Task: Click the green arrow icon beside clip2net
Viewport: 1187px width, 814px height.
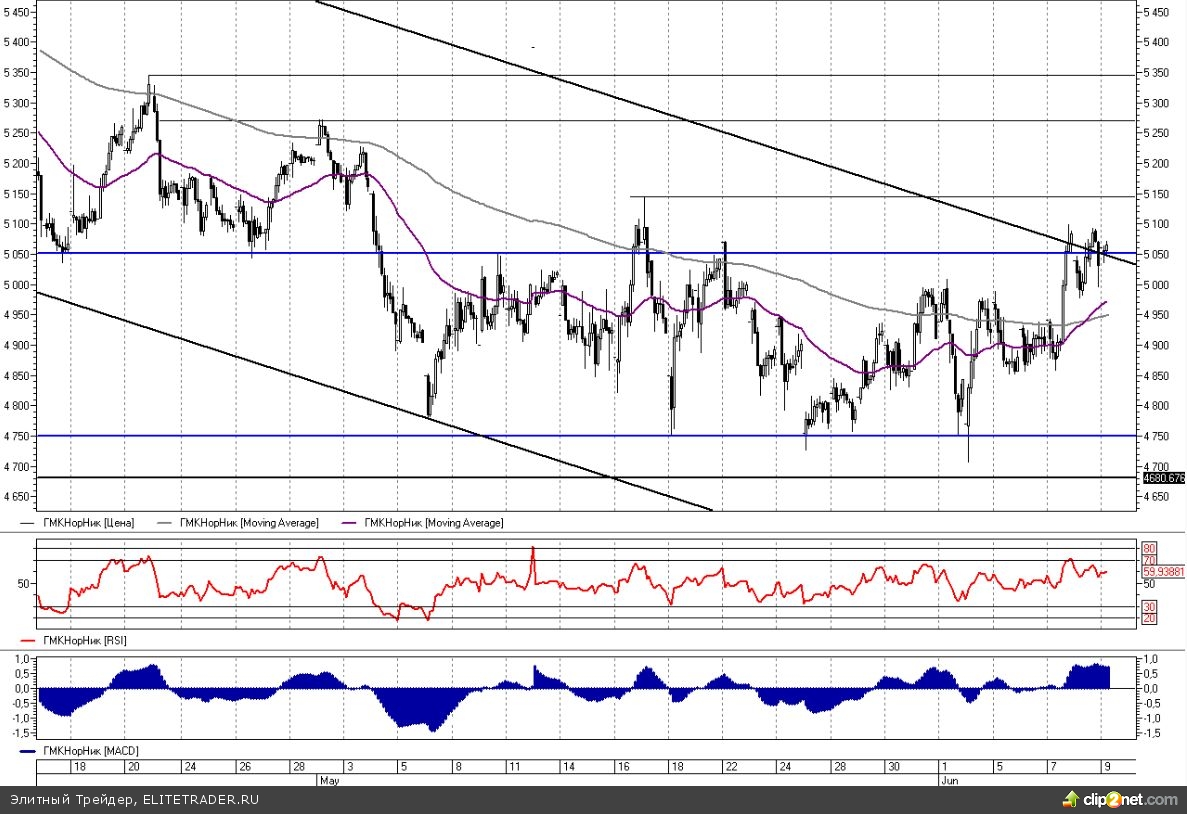Action: [x=1069, y=800]
